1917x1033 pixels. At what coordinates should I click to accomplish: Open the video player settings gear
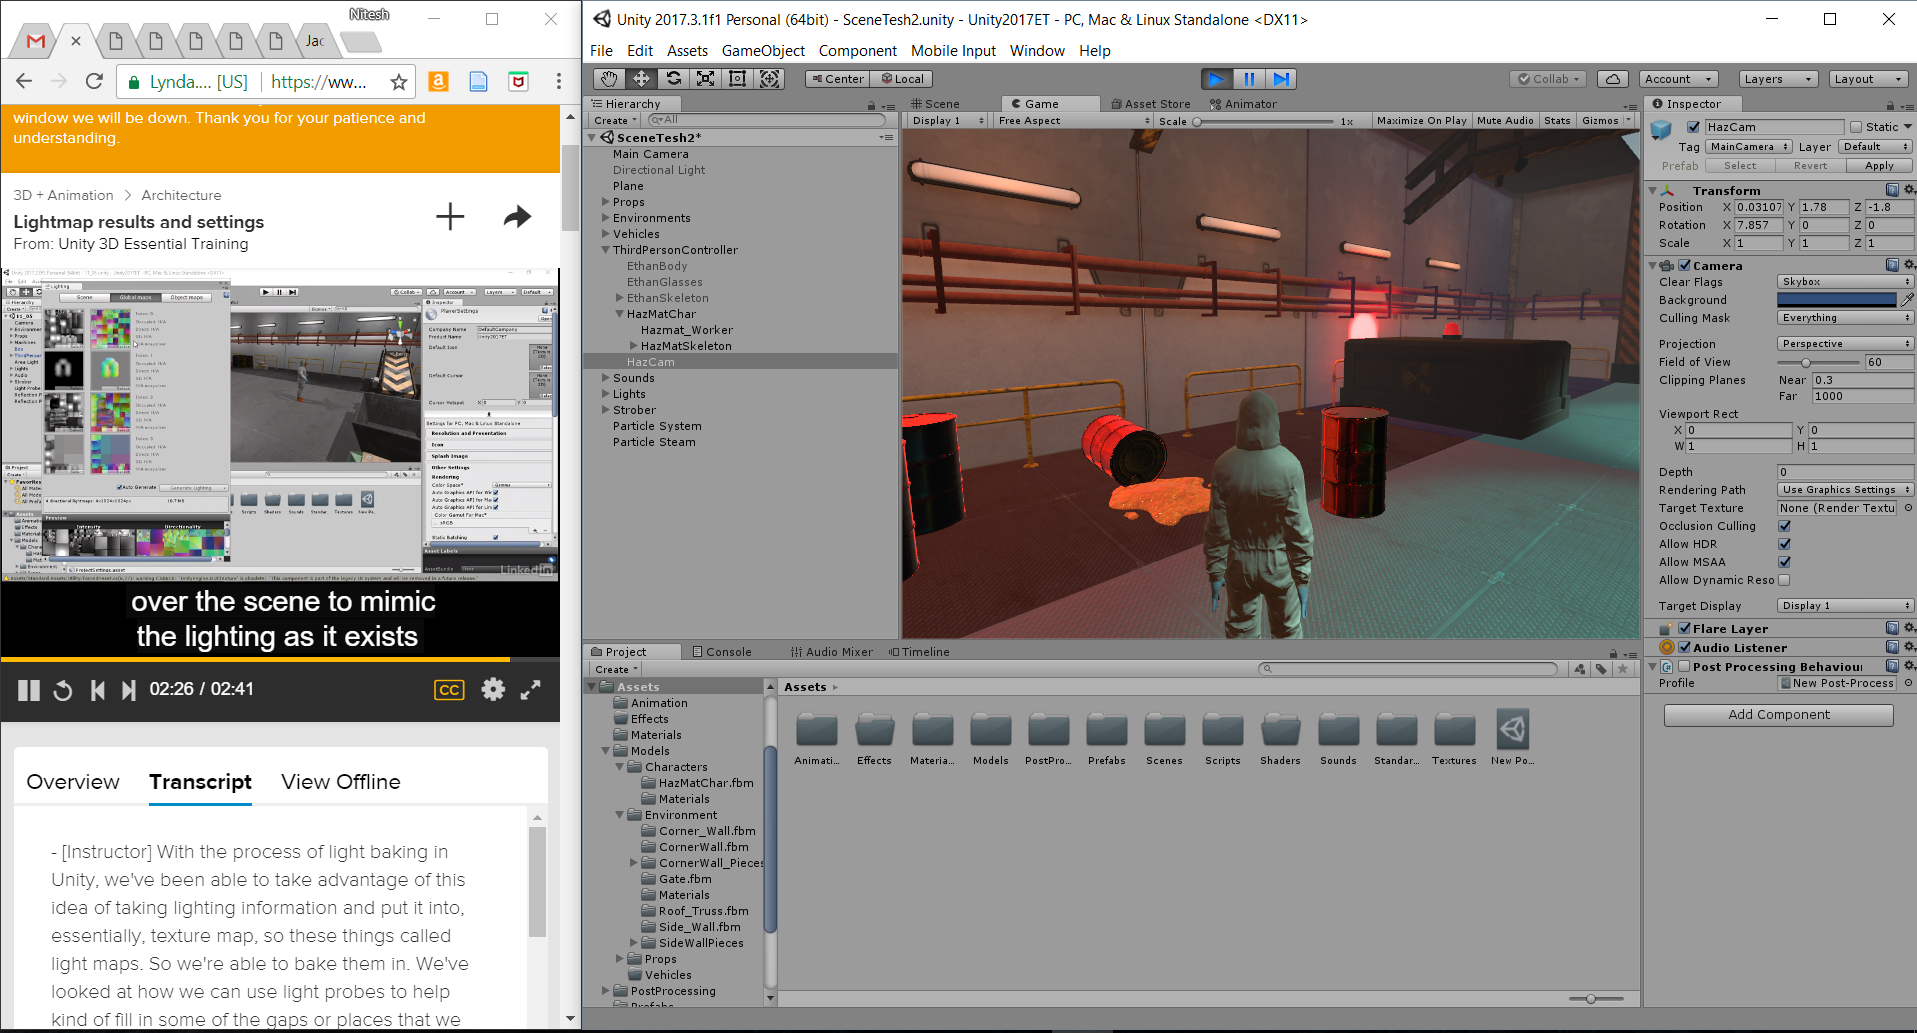[493, 689]
